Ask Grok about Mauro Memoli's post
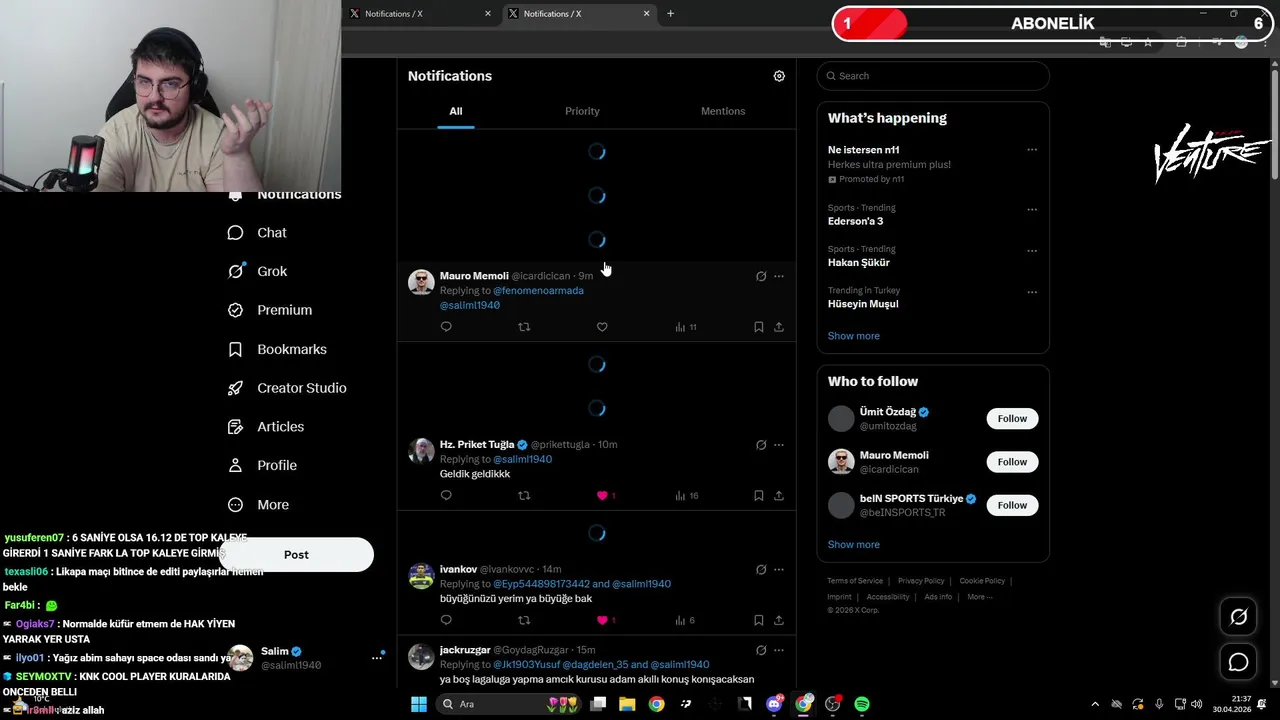1280x720 pixels. click(x=761, y=276)
